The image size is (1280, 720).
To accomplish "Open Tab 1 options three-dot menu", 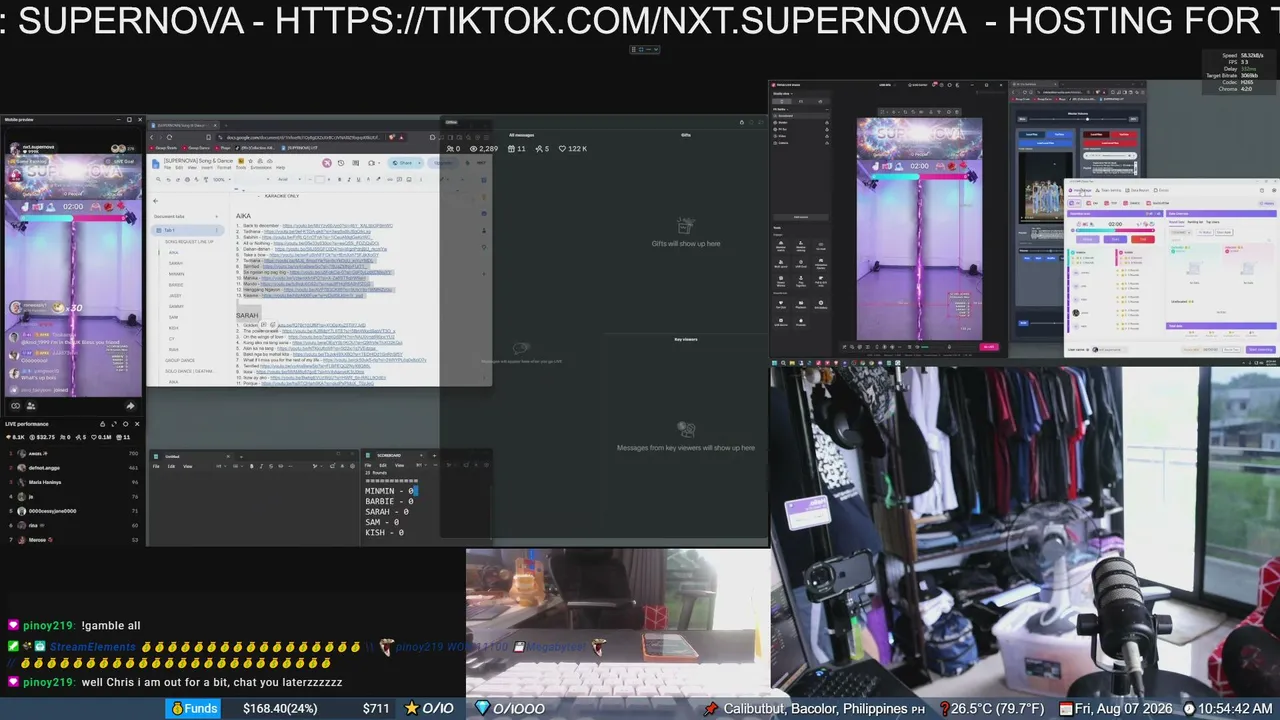I will point(217,231).
